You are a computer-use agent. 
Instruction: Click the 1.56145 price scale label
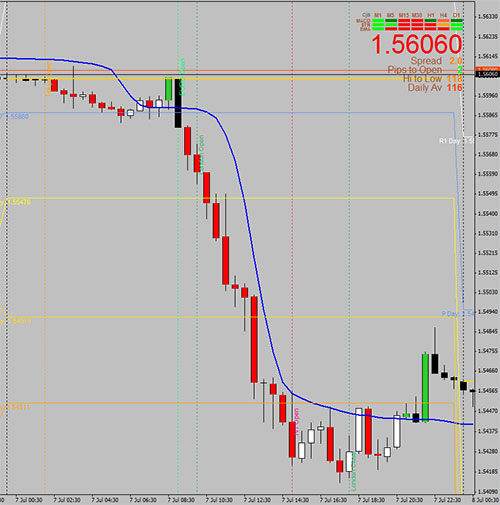click(x=487, y=56)
